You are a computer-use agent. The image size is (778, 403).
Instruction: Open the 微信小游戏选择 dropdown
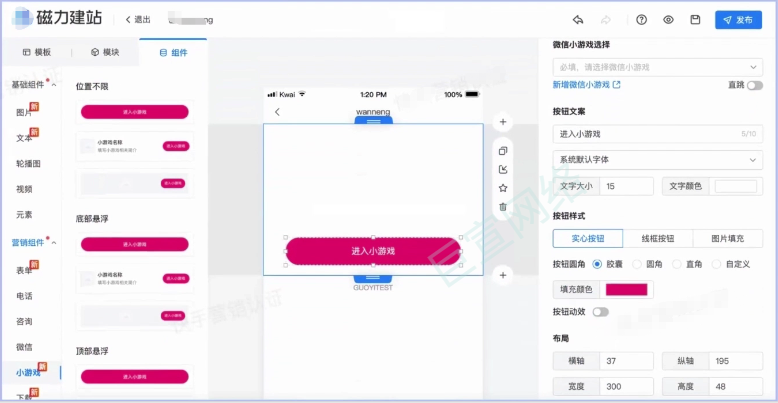[657, 67]
